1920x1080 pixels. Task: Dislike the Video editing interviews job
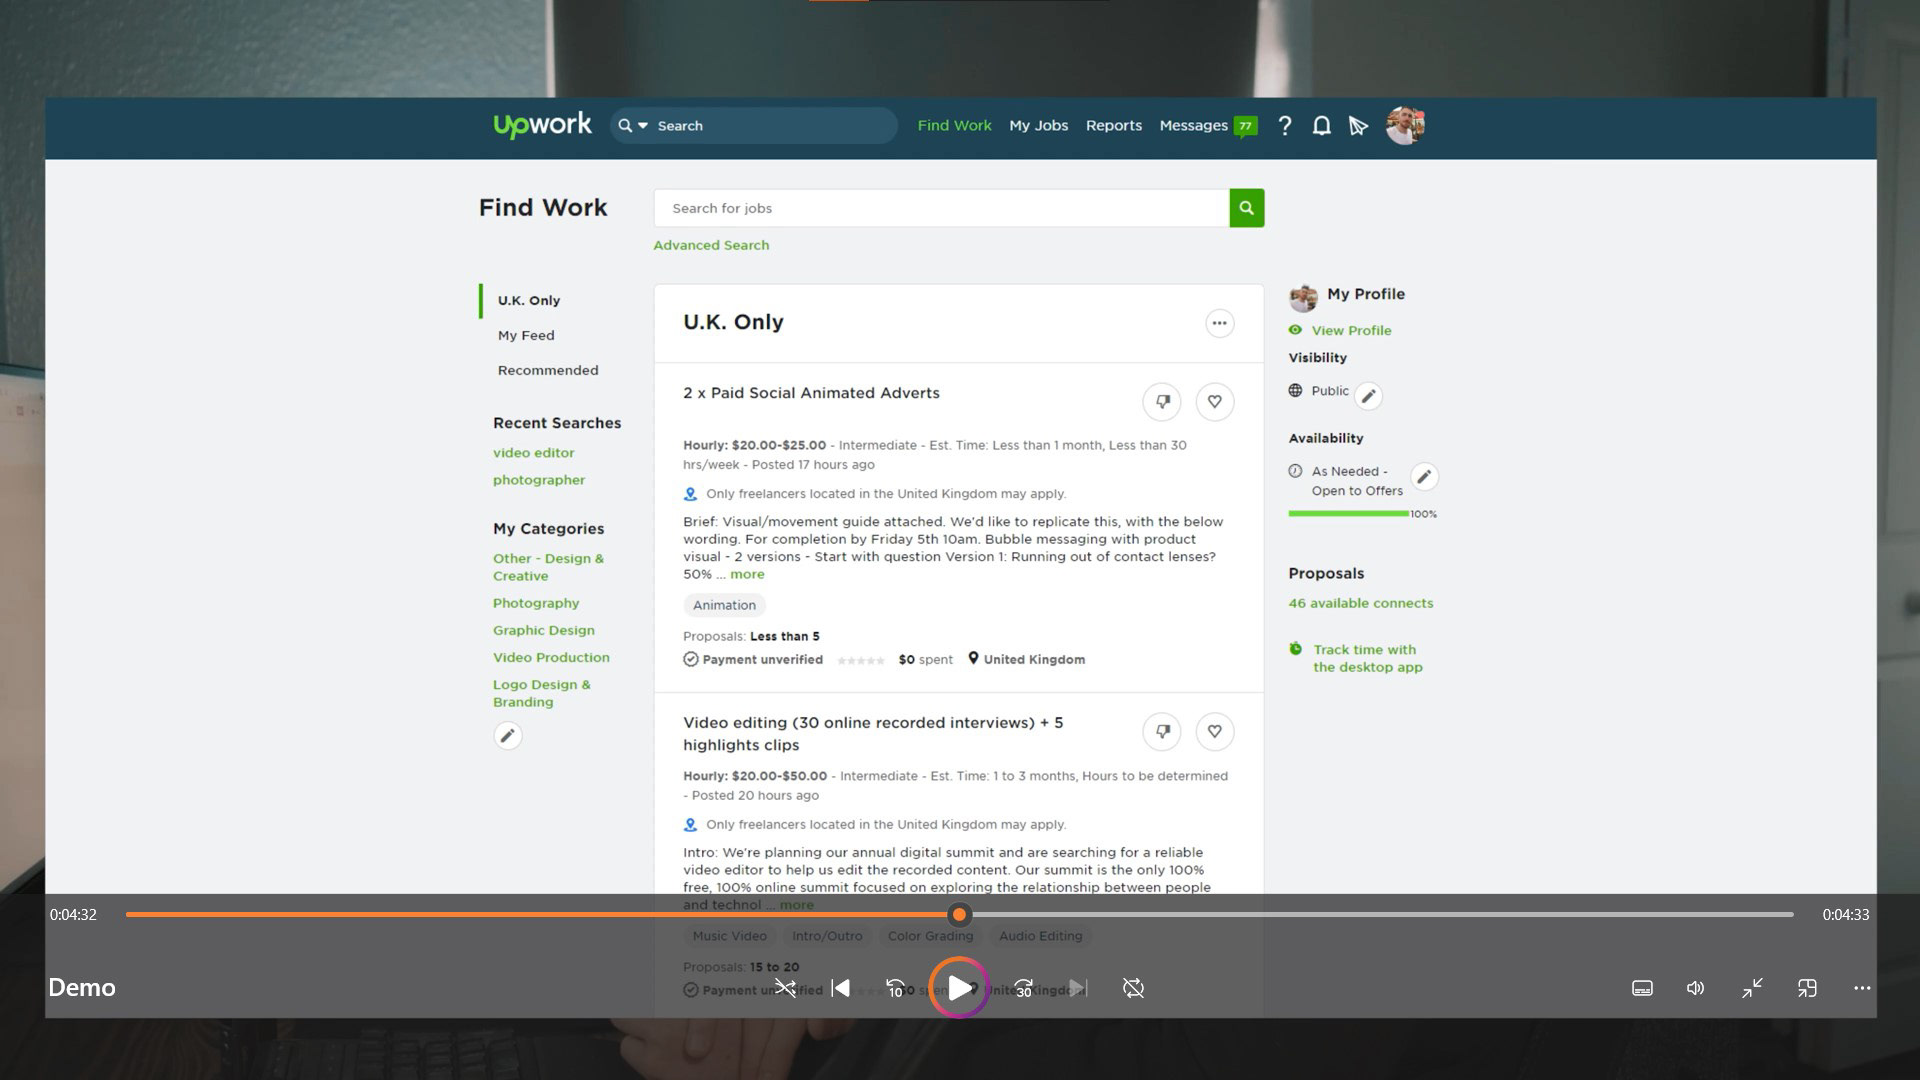[x=1162, y=731]
